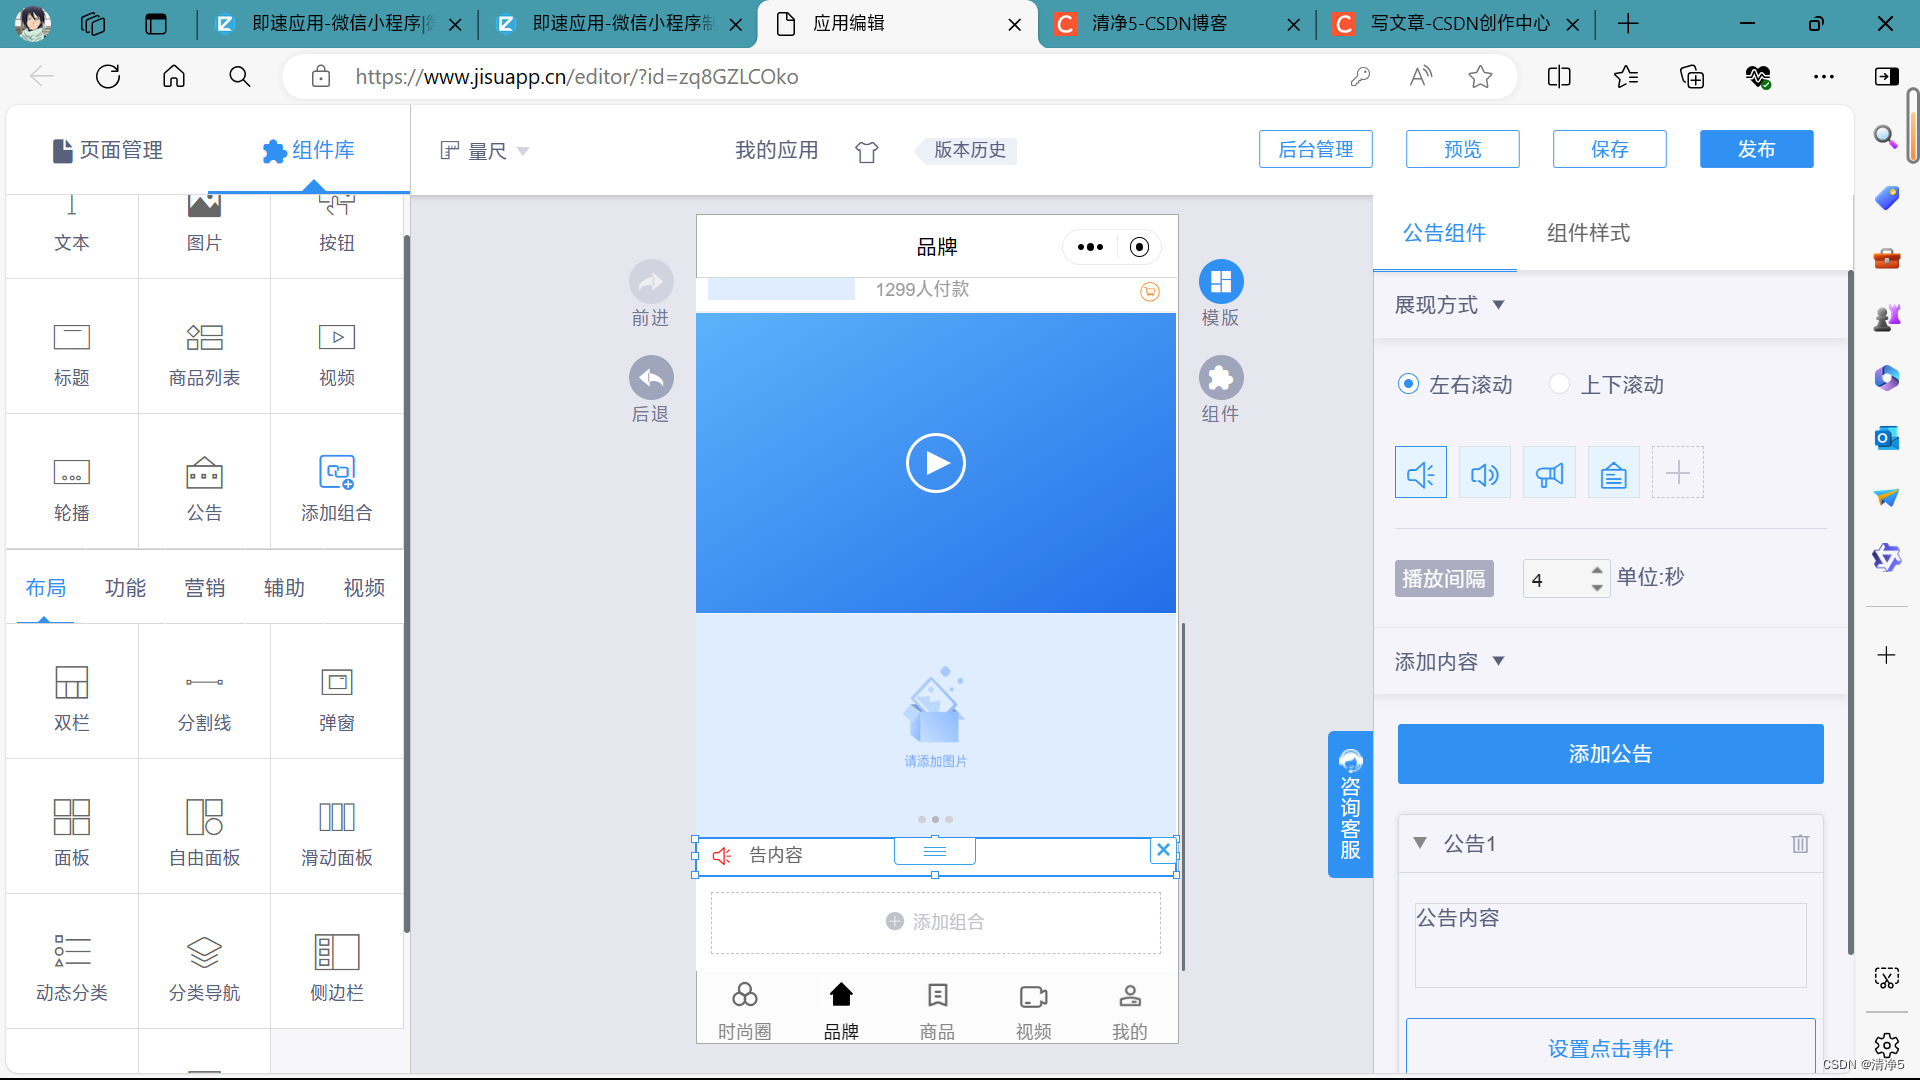Insert the 自由面板 free panel component
1920x1080 pixels.
pos(204,830)
